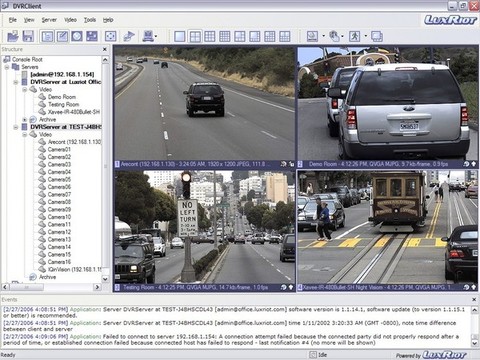Open the Tools menu
This screenshot has height=360, width=480.
[90, 20]
